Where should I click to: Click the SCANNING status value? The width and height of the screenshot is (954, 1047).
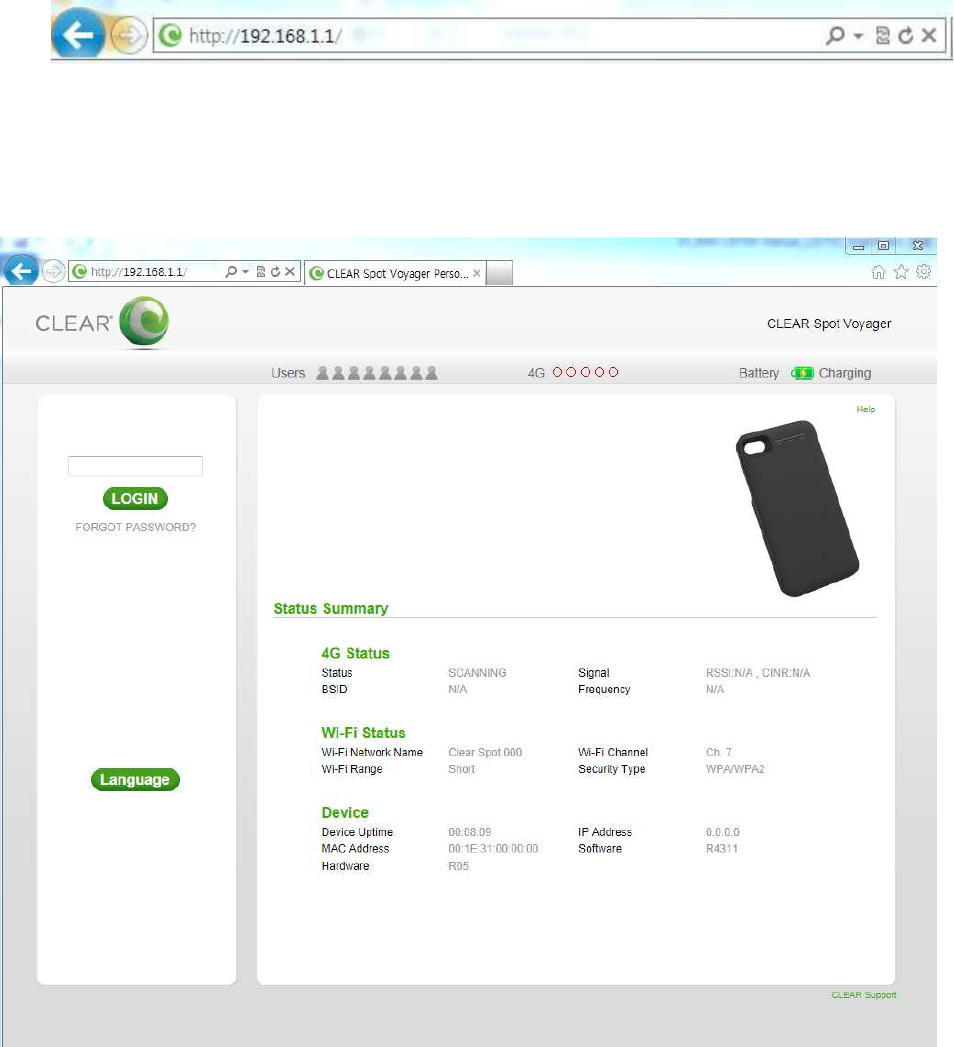pyautogui.click(x=477, y=672)
